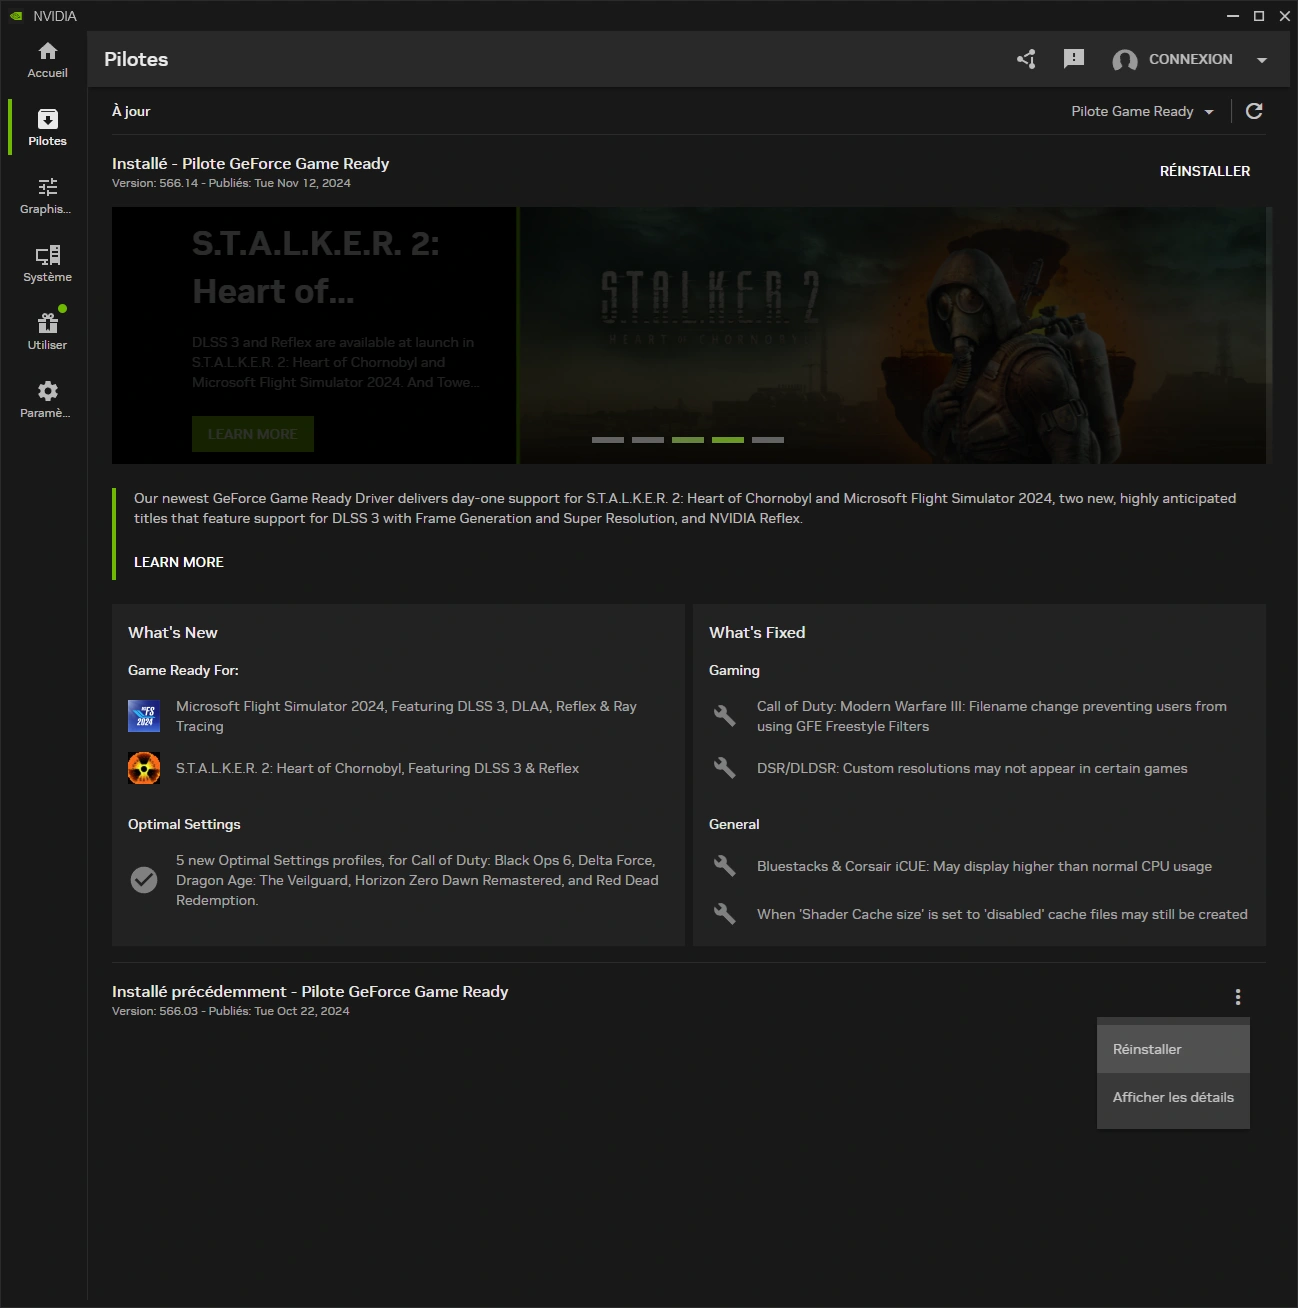This screenshot has height=1308, width=1298.
Task: Click the Optimal Settings checkmark icon
Action: (x=144, y=880)
